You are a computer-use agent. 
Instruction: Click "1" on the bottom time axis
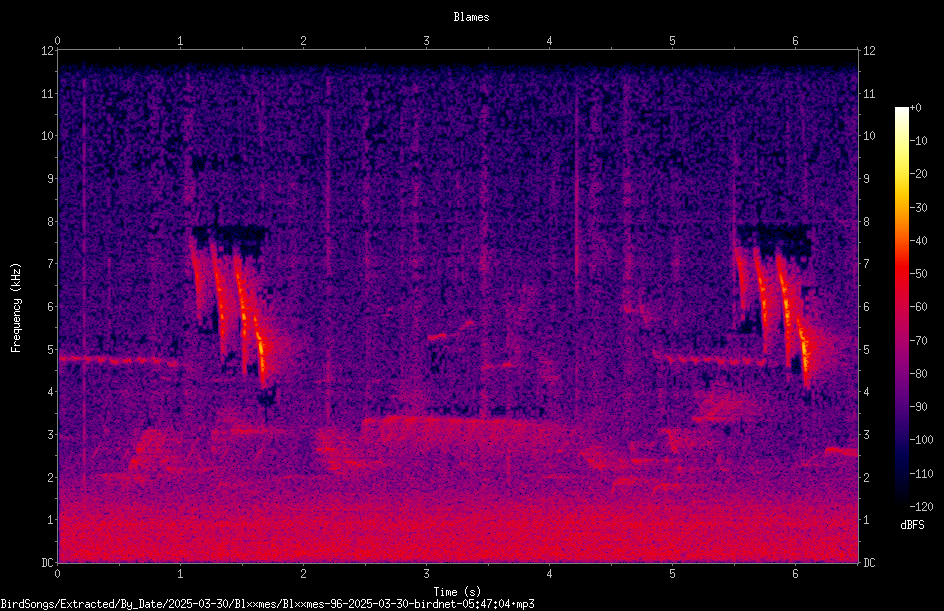tap(180, 574)
